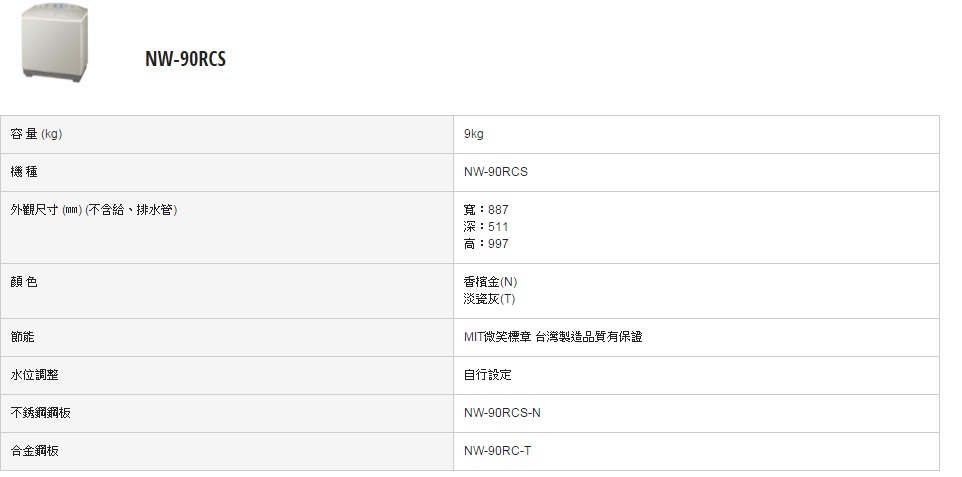Image resolution: width=962 pixels, height=477 pixels.
Task: Click the 水位調整 row label
Action: [x=34, y=375]
